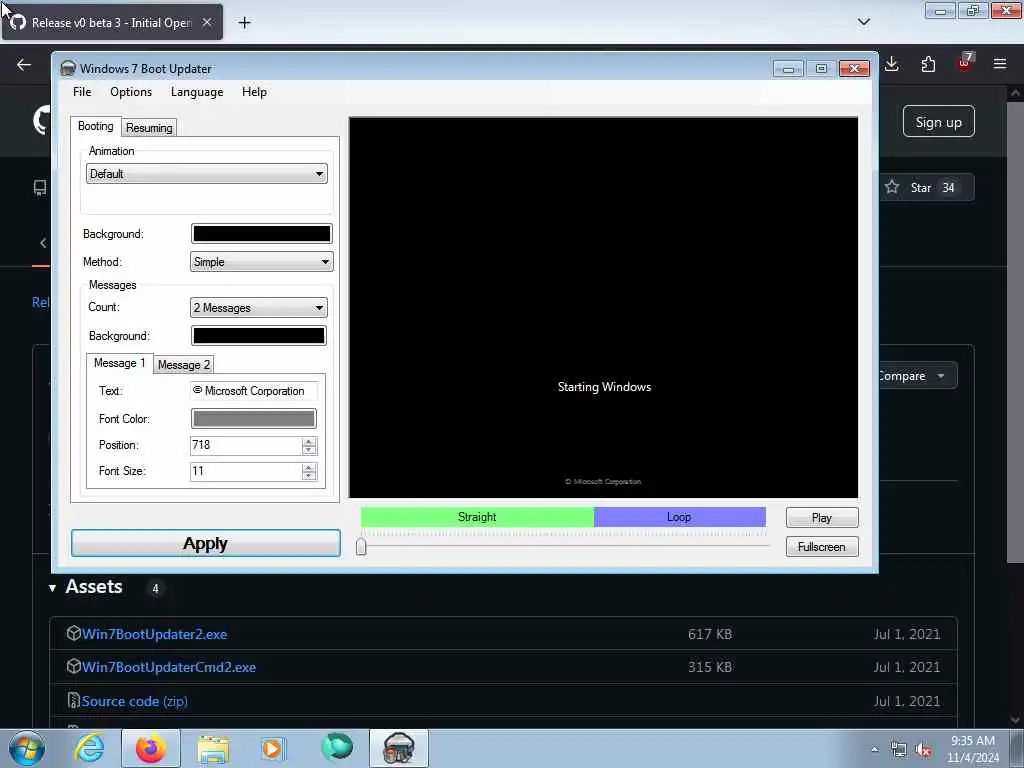
Task: Switch to the Booting tab
Action: point(95,126)
